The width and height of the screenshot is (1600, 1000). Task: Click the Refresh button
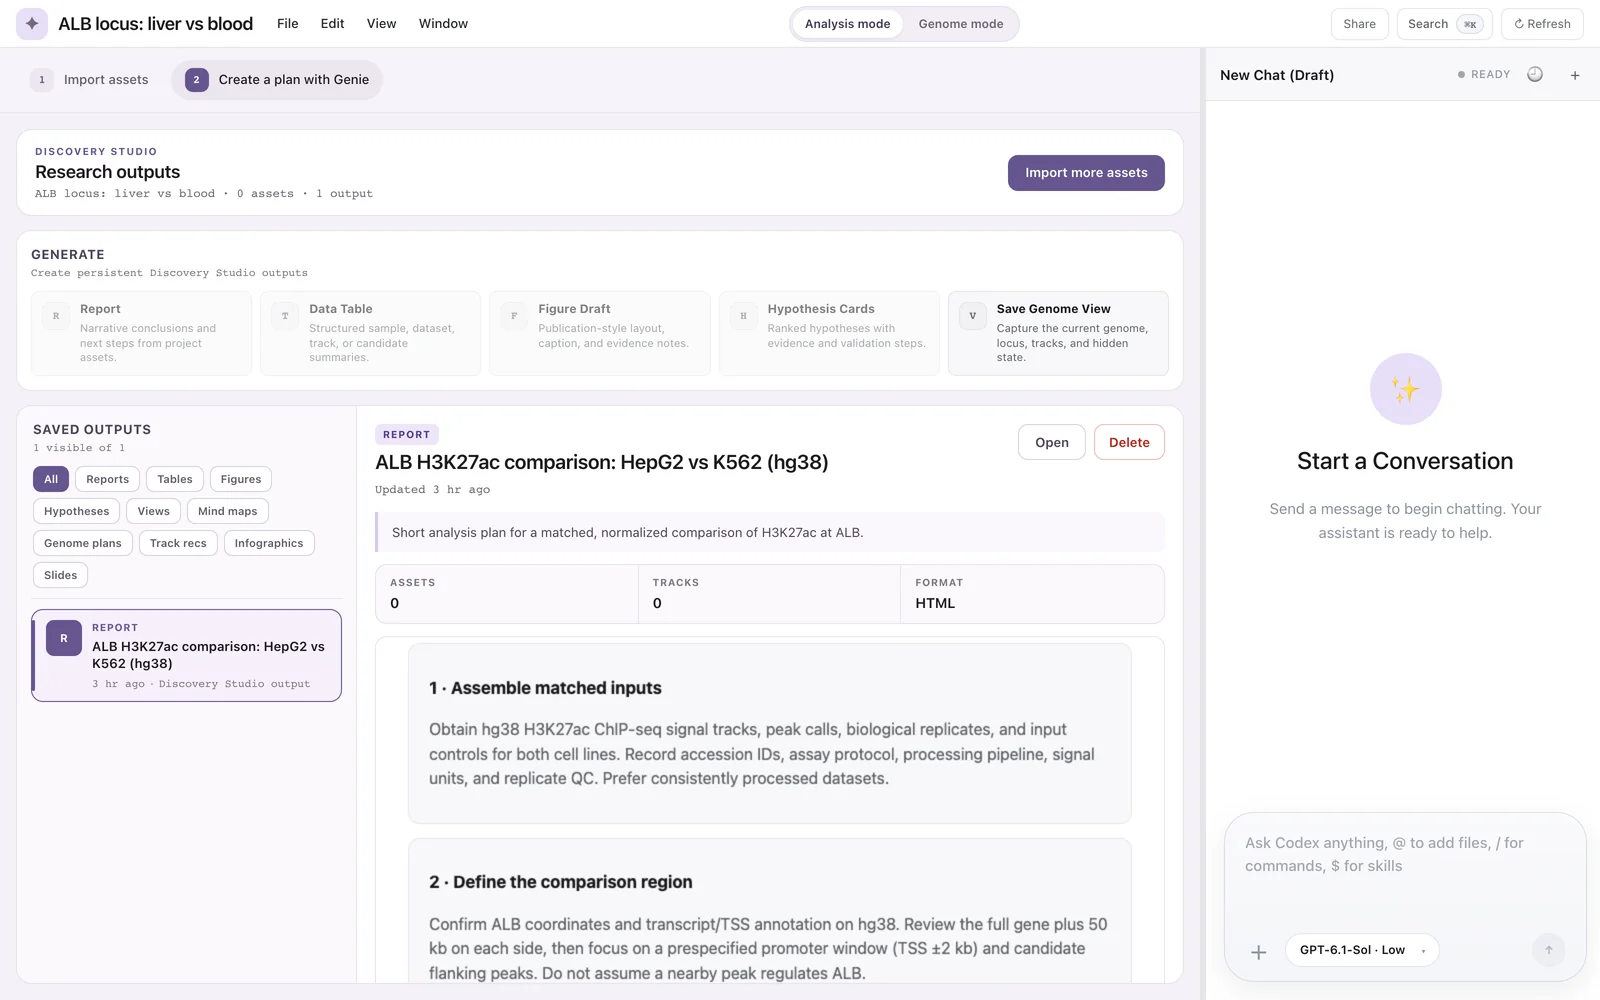[1542, 24]
